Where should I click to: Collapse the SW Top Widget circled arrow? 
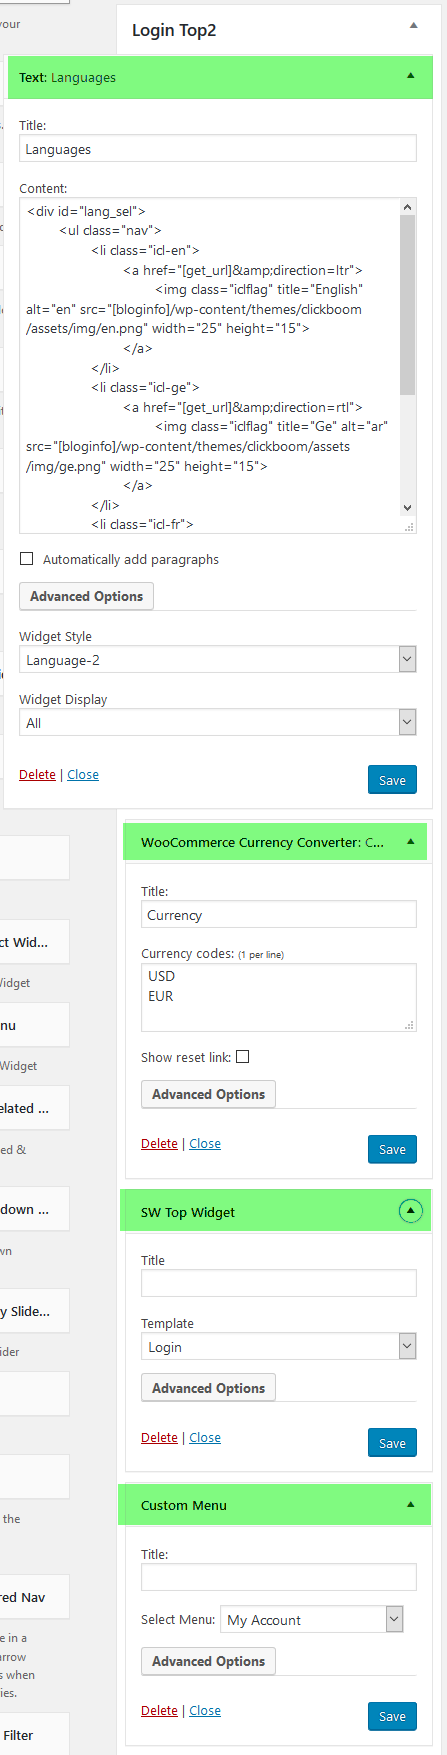click(x=410, y=1211)
